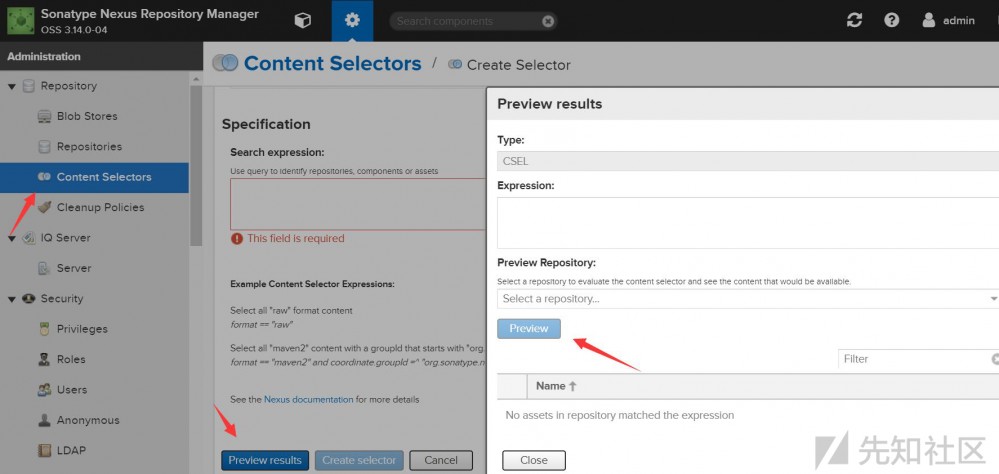Click the Browse cube icon in header
Screen dimensions: 999x474
pos(302,20)
